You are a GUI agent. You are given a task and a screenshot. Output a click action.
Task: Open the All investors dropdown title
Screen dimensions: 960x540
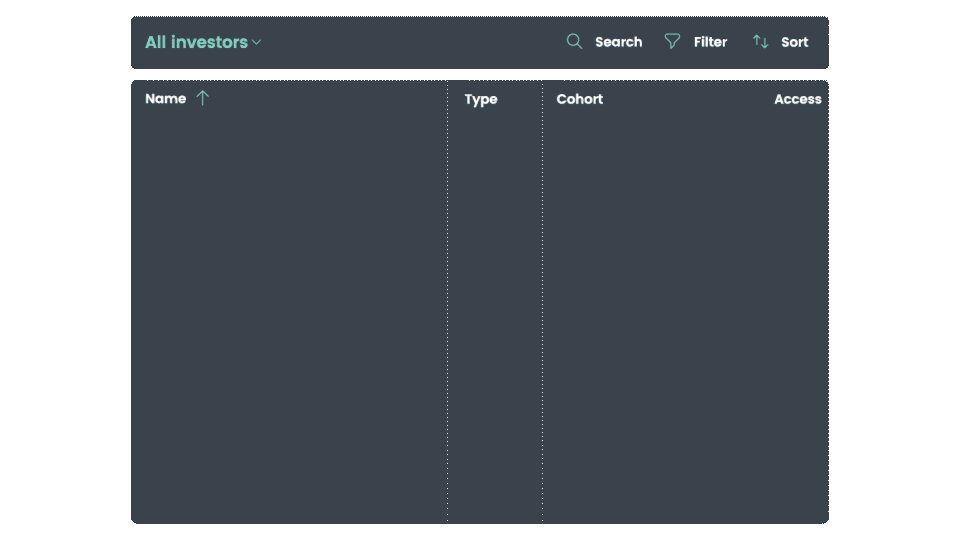pyautogui.click(x=197, y=42)
